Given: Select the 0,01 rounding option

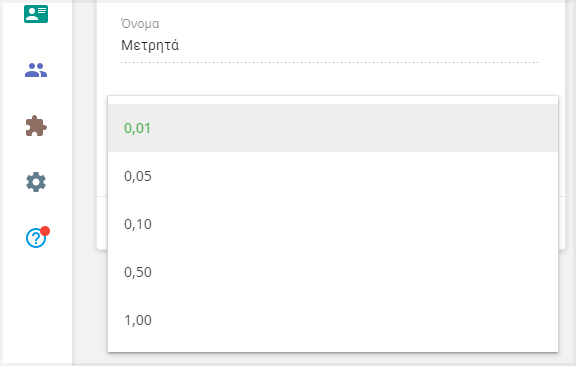Looking at the screenshot, I should coord(137,128).
